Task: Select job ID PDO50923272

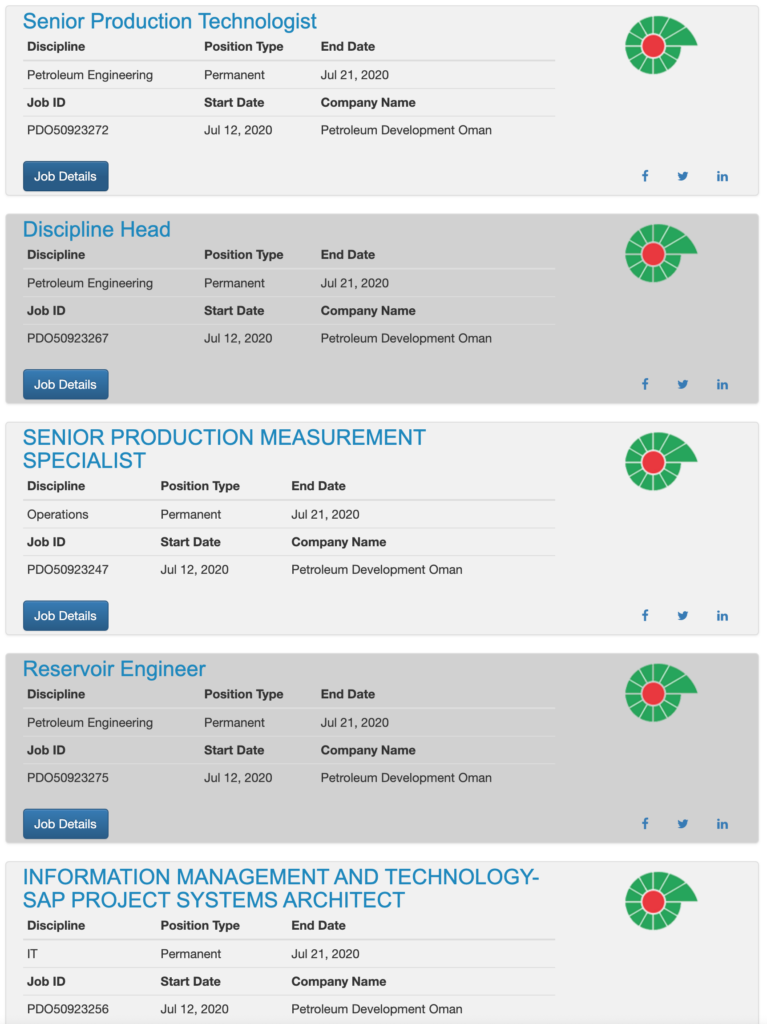Action: click(x=68, y=130)
